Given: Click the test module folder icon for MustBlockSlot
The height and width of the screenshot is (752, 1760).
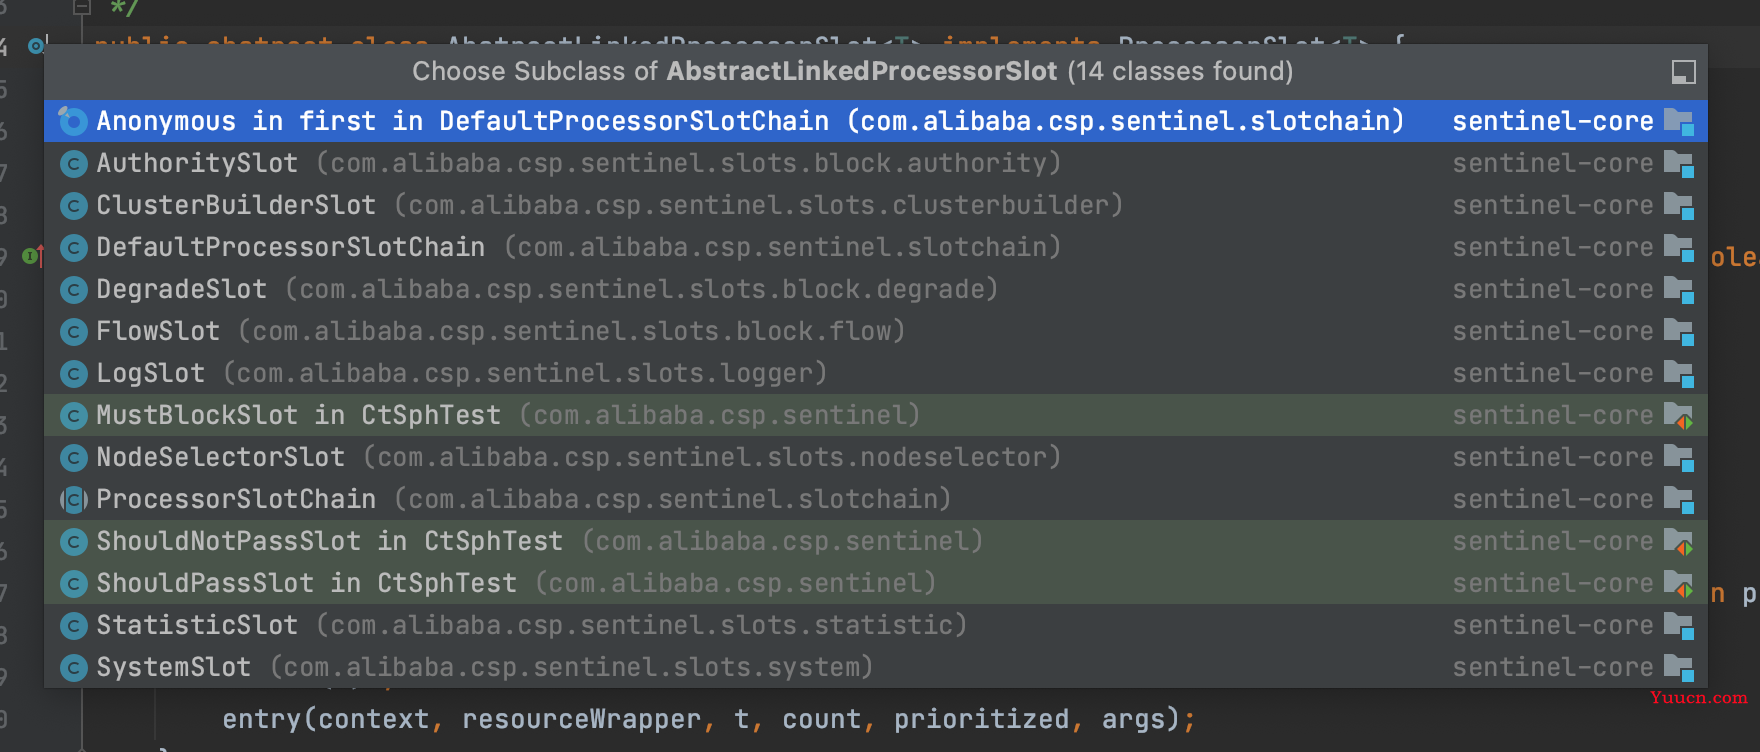Looking at the screenshot, I should point(1678,416).
